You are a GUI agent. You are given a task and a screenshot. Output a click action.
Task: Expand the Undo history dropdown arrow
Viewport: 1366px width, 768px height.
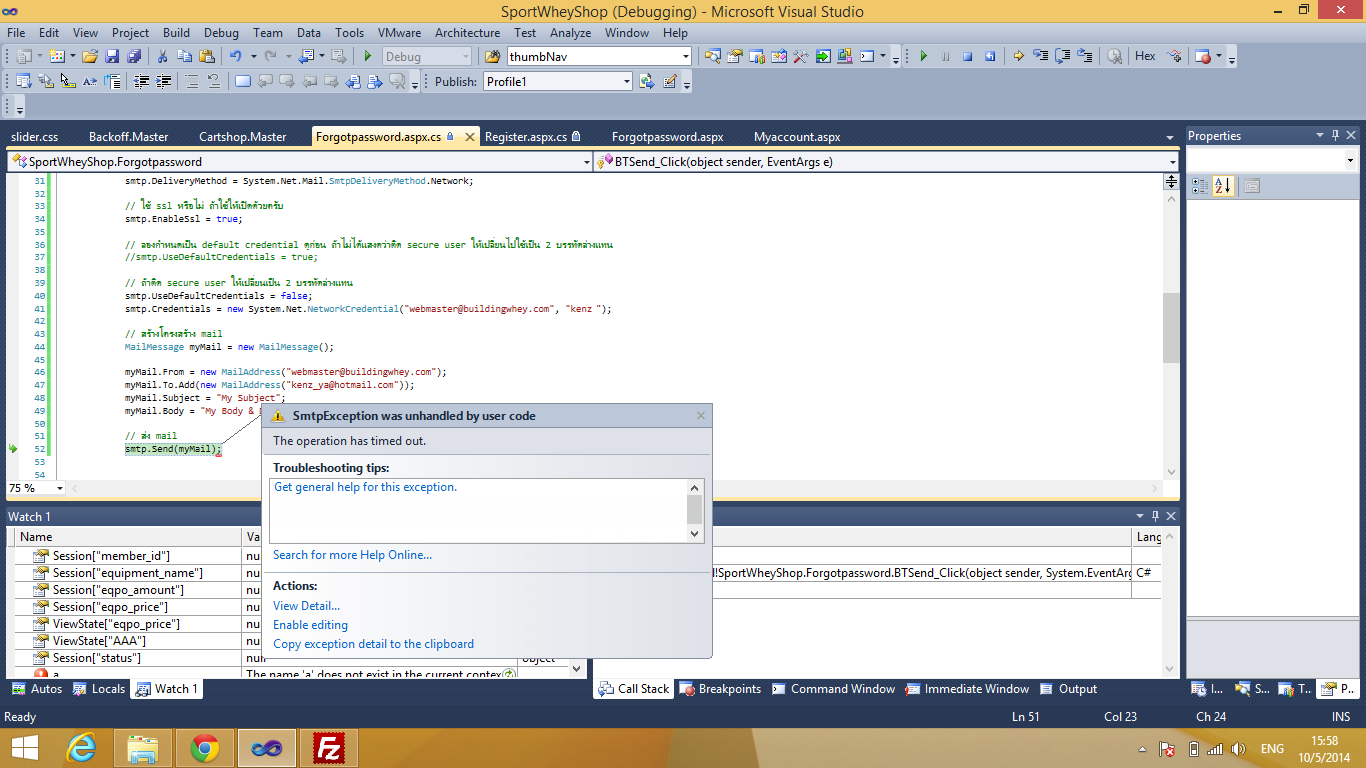253,56
